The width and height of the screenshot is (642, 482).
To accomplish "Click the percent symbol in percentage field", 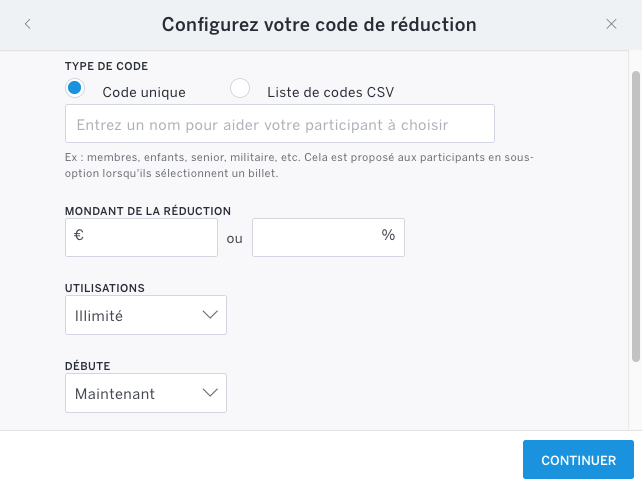I will coord(388,235).
